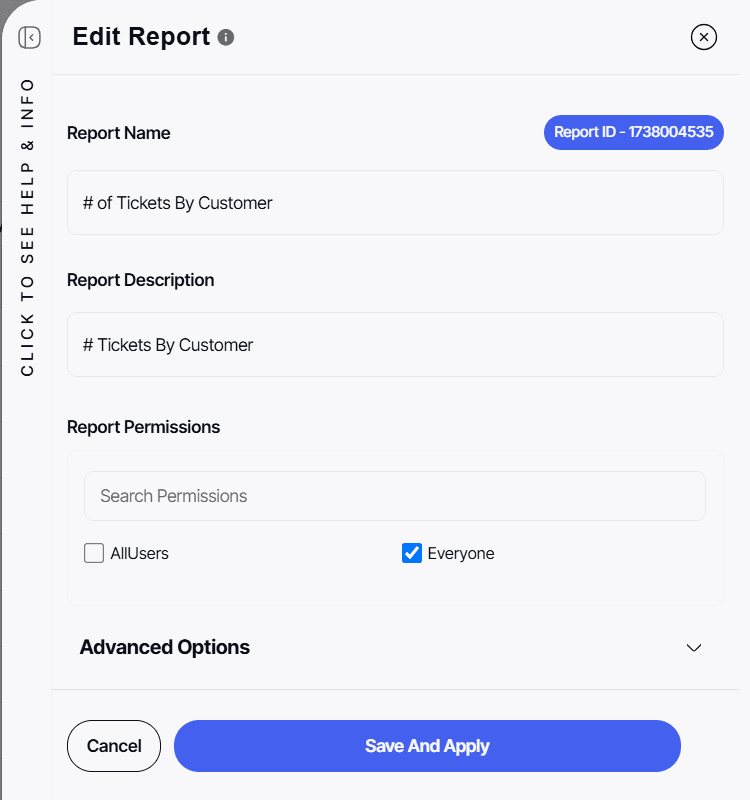The width and height of the screenshot is (750, 800).
Task: Toggle Everyone permissions off
Action: point(412,553)
